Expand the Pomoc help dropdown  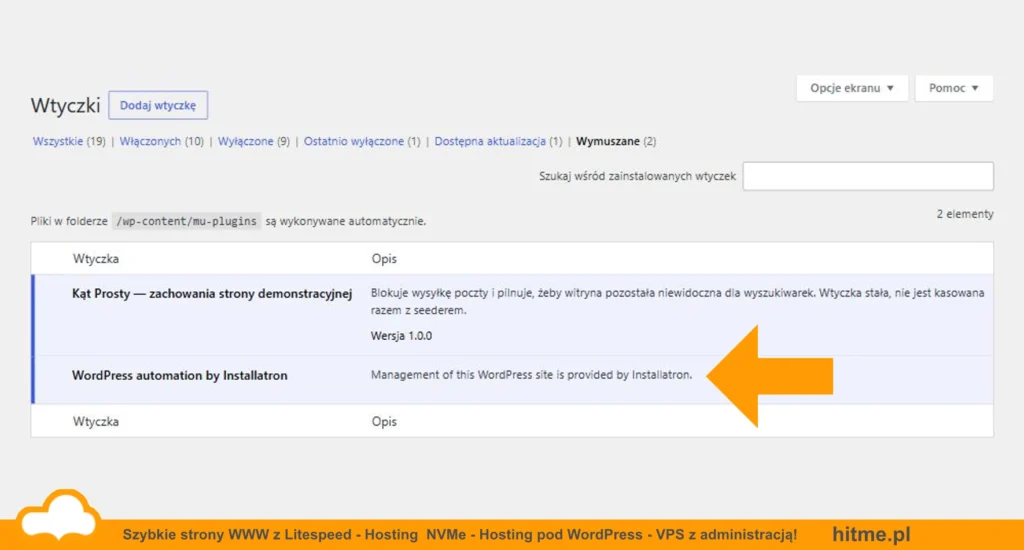953,88
